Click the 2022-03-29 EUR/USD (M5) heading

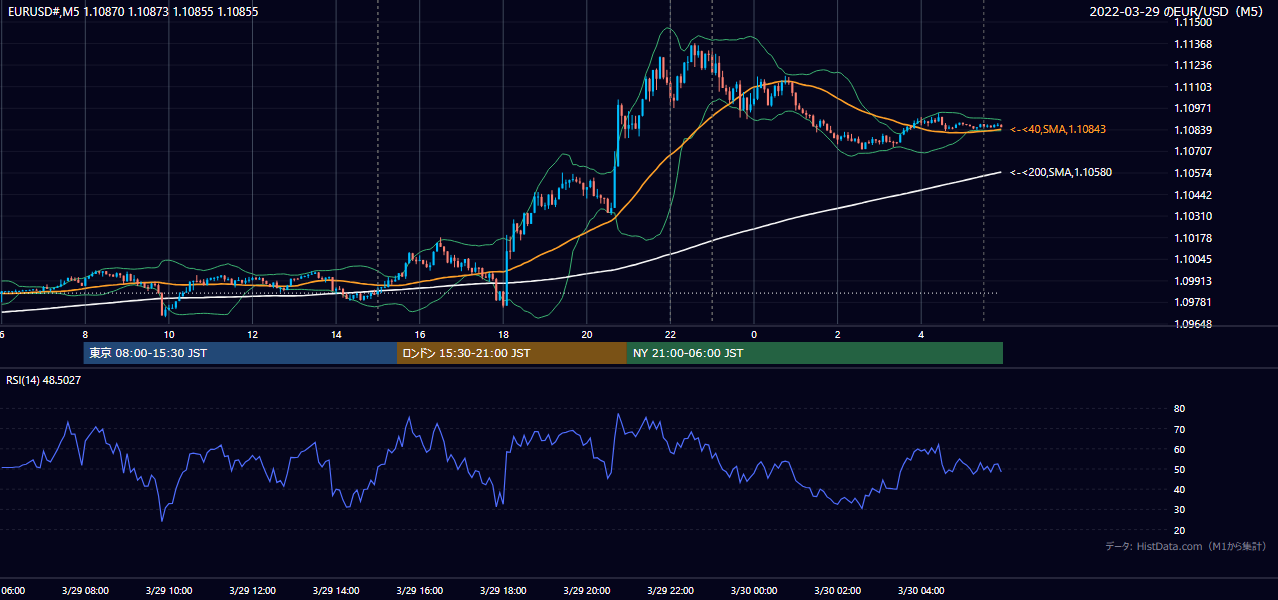pyautogui.click(x=1178, y=12)
